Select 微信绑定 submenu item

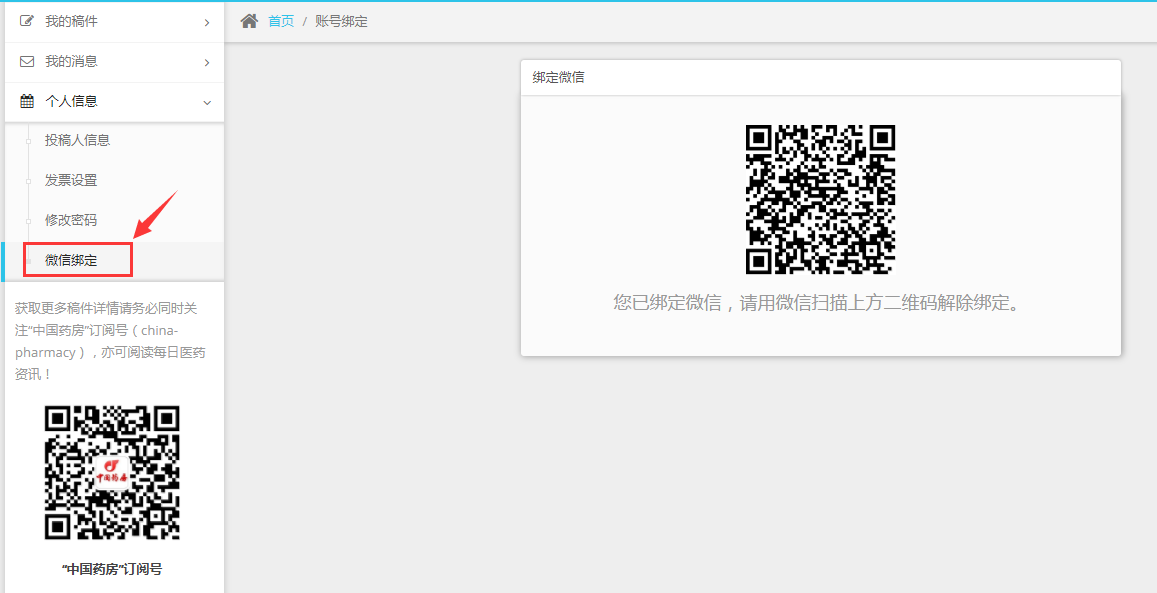coord(71,260)
